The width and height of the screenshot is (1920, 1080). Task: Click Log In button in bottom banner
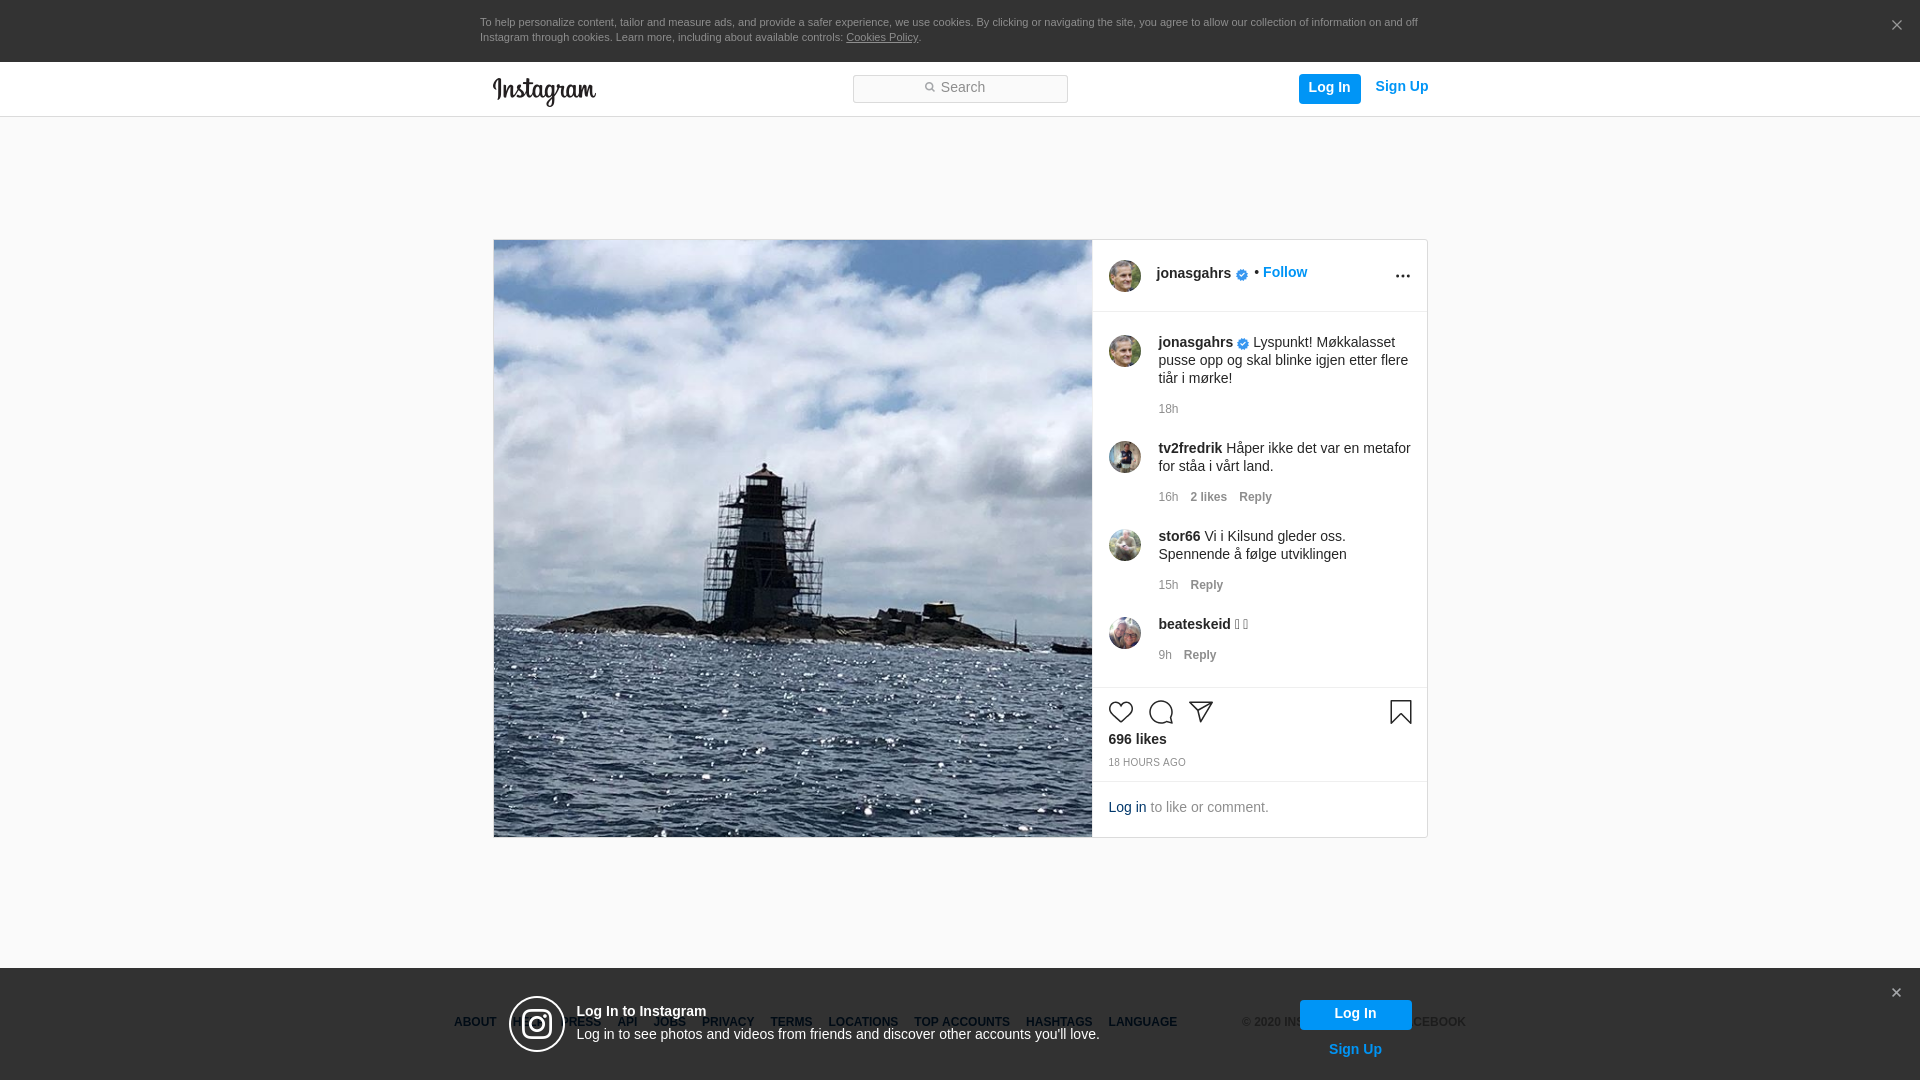[x=1355, y=1014]
